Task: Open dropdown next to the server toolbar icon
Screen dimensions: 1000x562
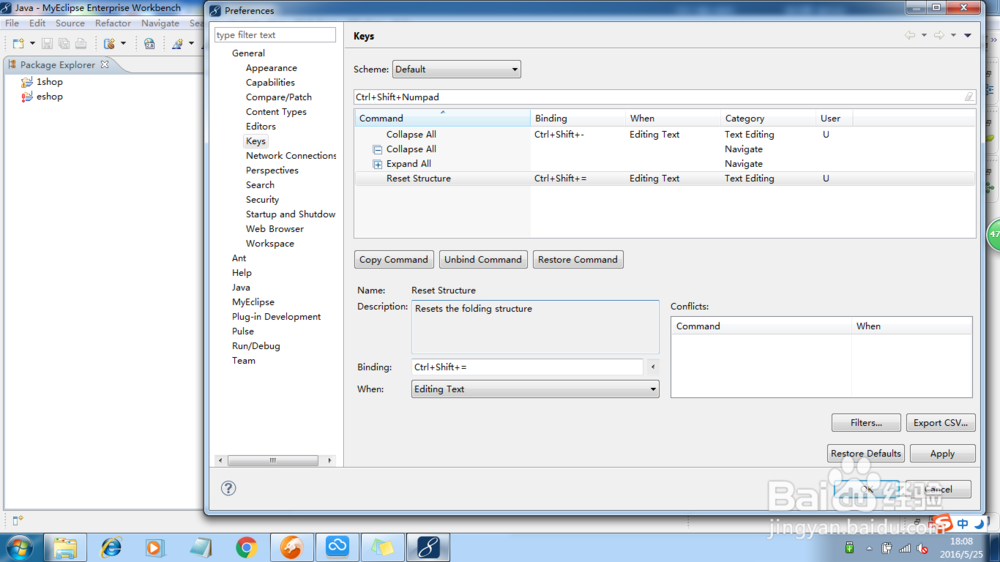Action: click(123, 43)
